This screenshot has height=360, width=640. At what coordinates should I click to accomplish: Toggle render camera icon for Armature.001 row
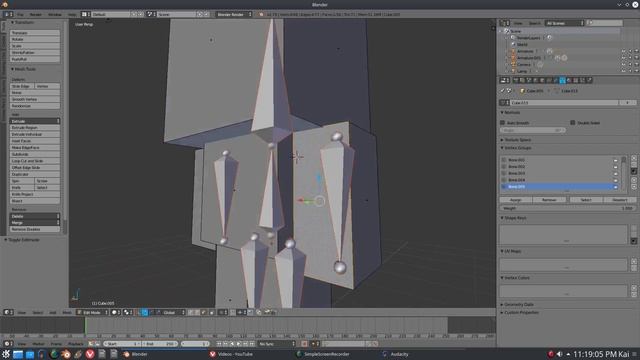pos(636,58)
